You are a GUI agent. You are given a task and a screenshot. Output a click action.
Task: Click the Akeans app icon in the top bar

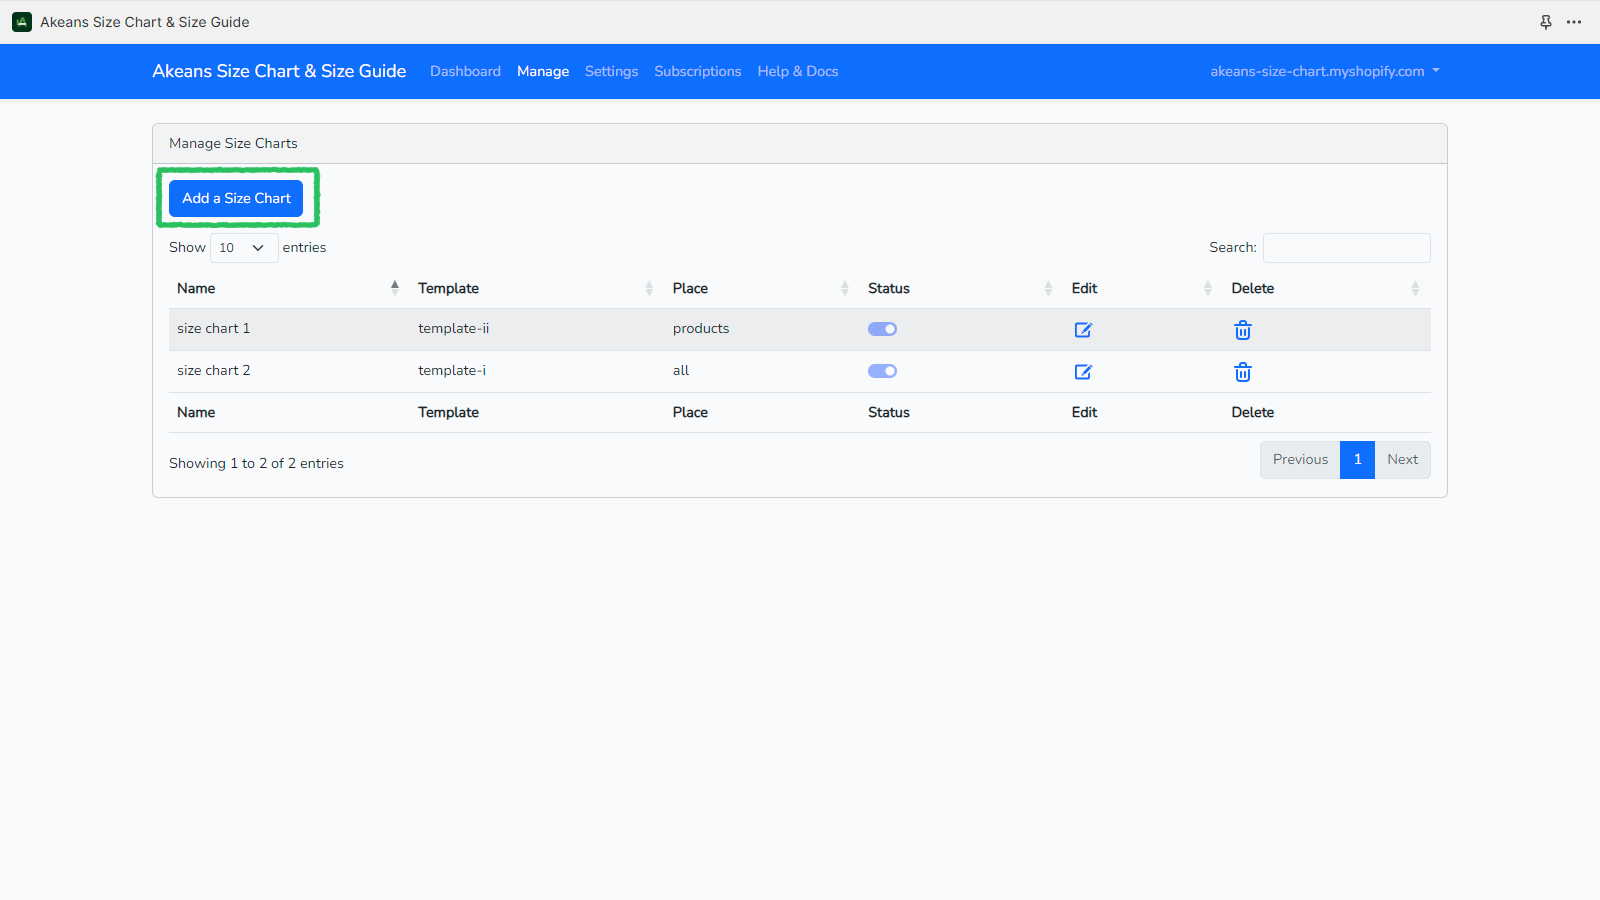pyautogui.click(x=22, y=21)
